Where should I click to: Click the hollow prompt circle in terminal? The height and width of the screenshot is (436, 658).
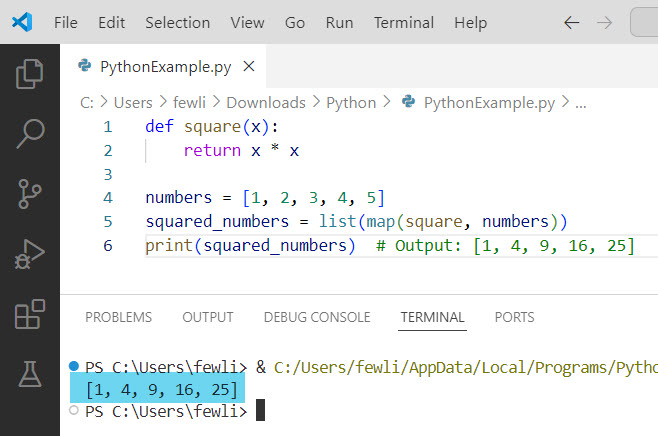pyautogui.click(x=74, y=410)
